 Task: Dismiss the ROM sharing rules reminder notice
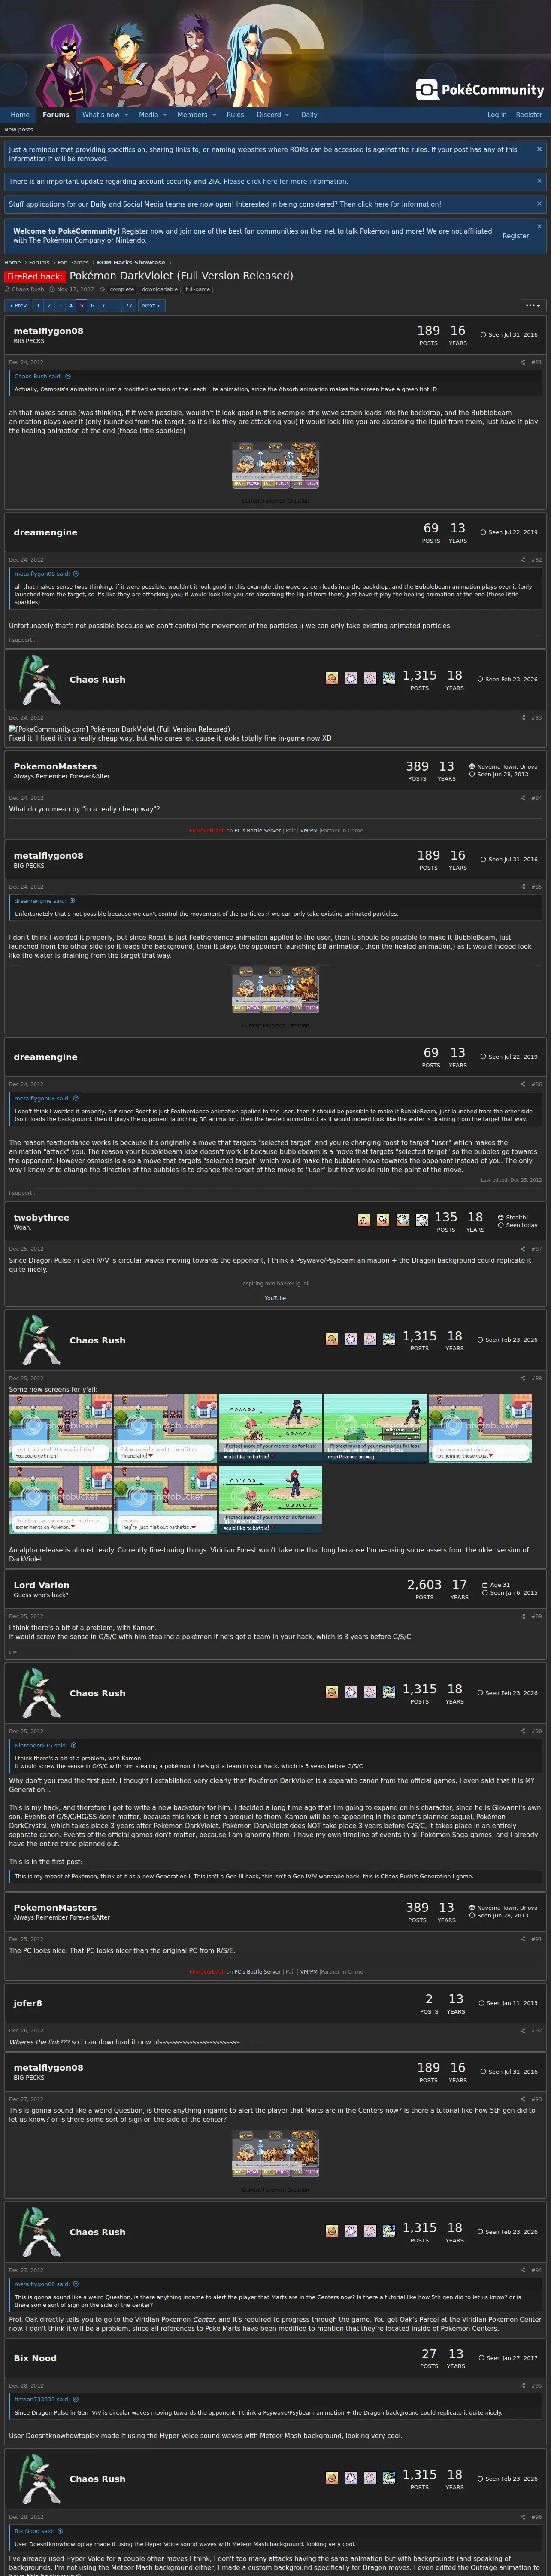tap(539, 149)
